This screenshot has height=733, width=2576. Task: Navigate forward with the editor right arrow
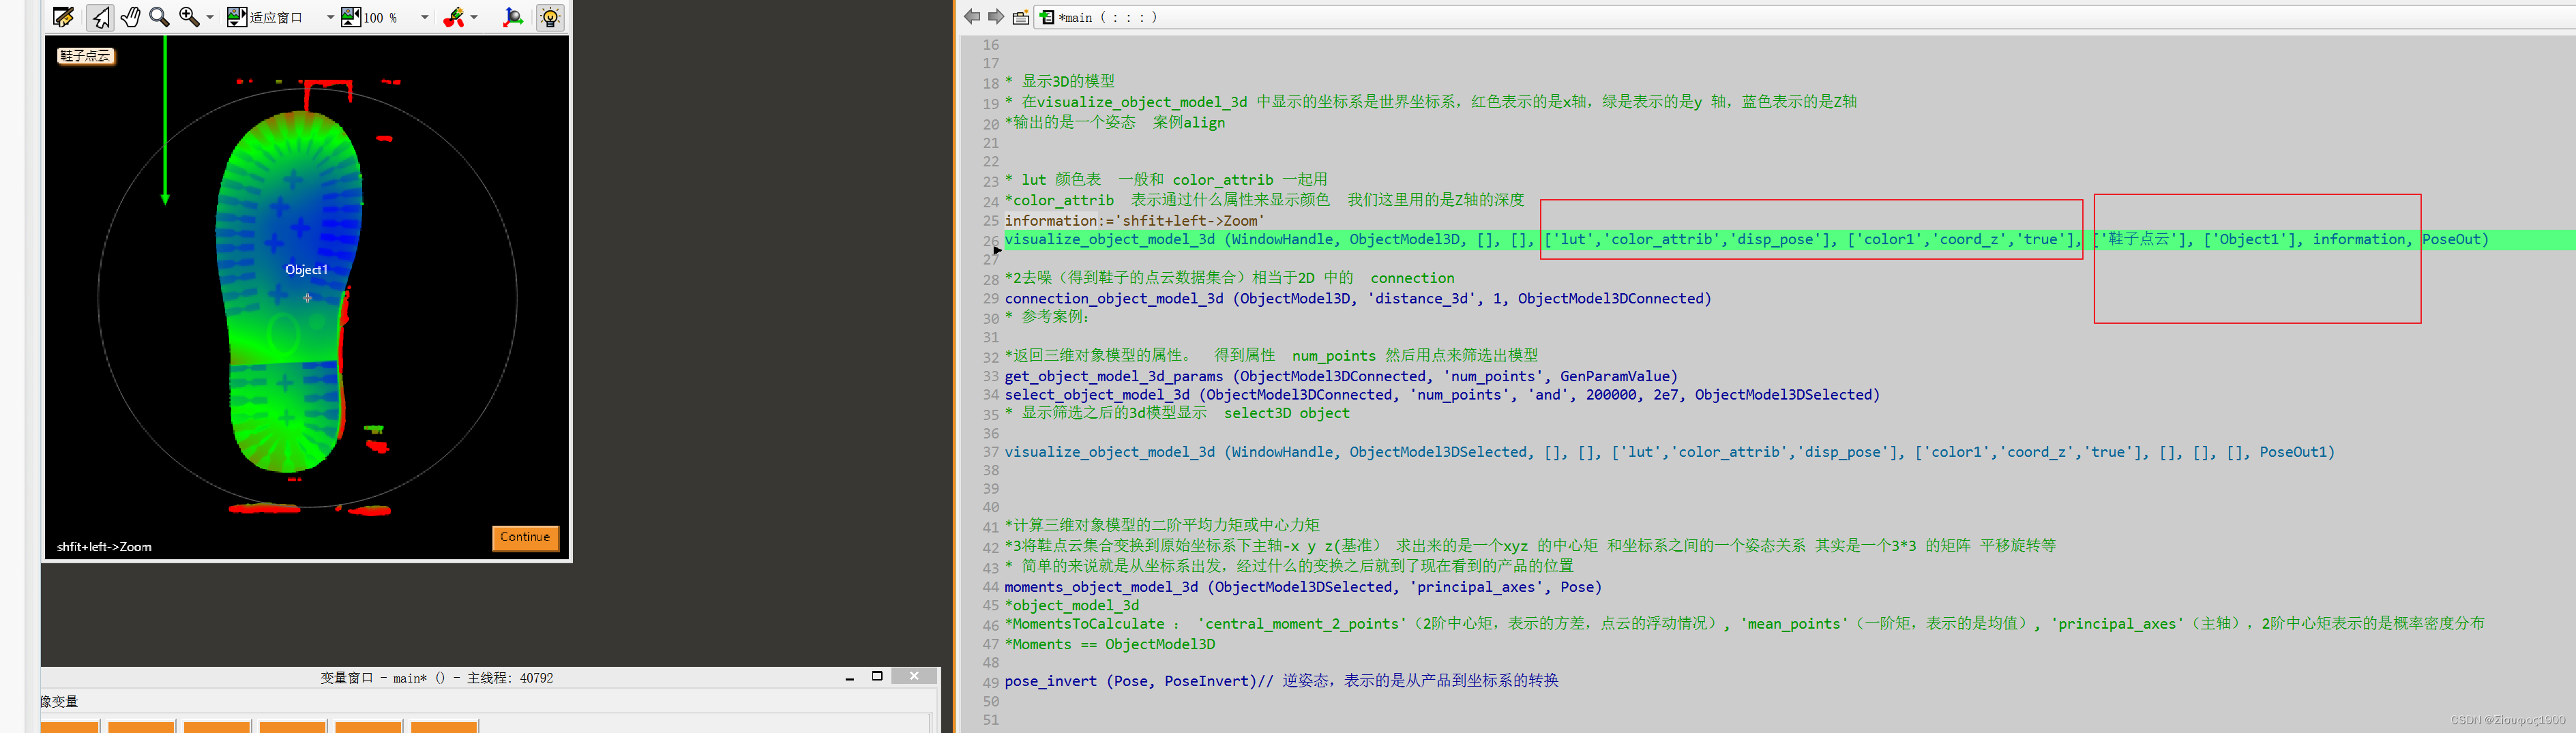(996, 17)
